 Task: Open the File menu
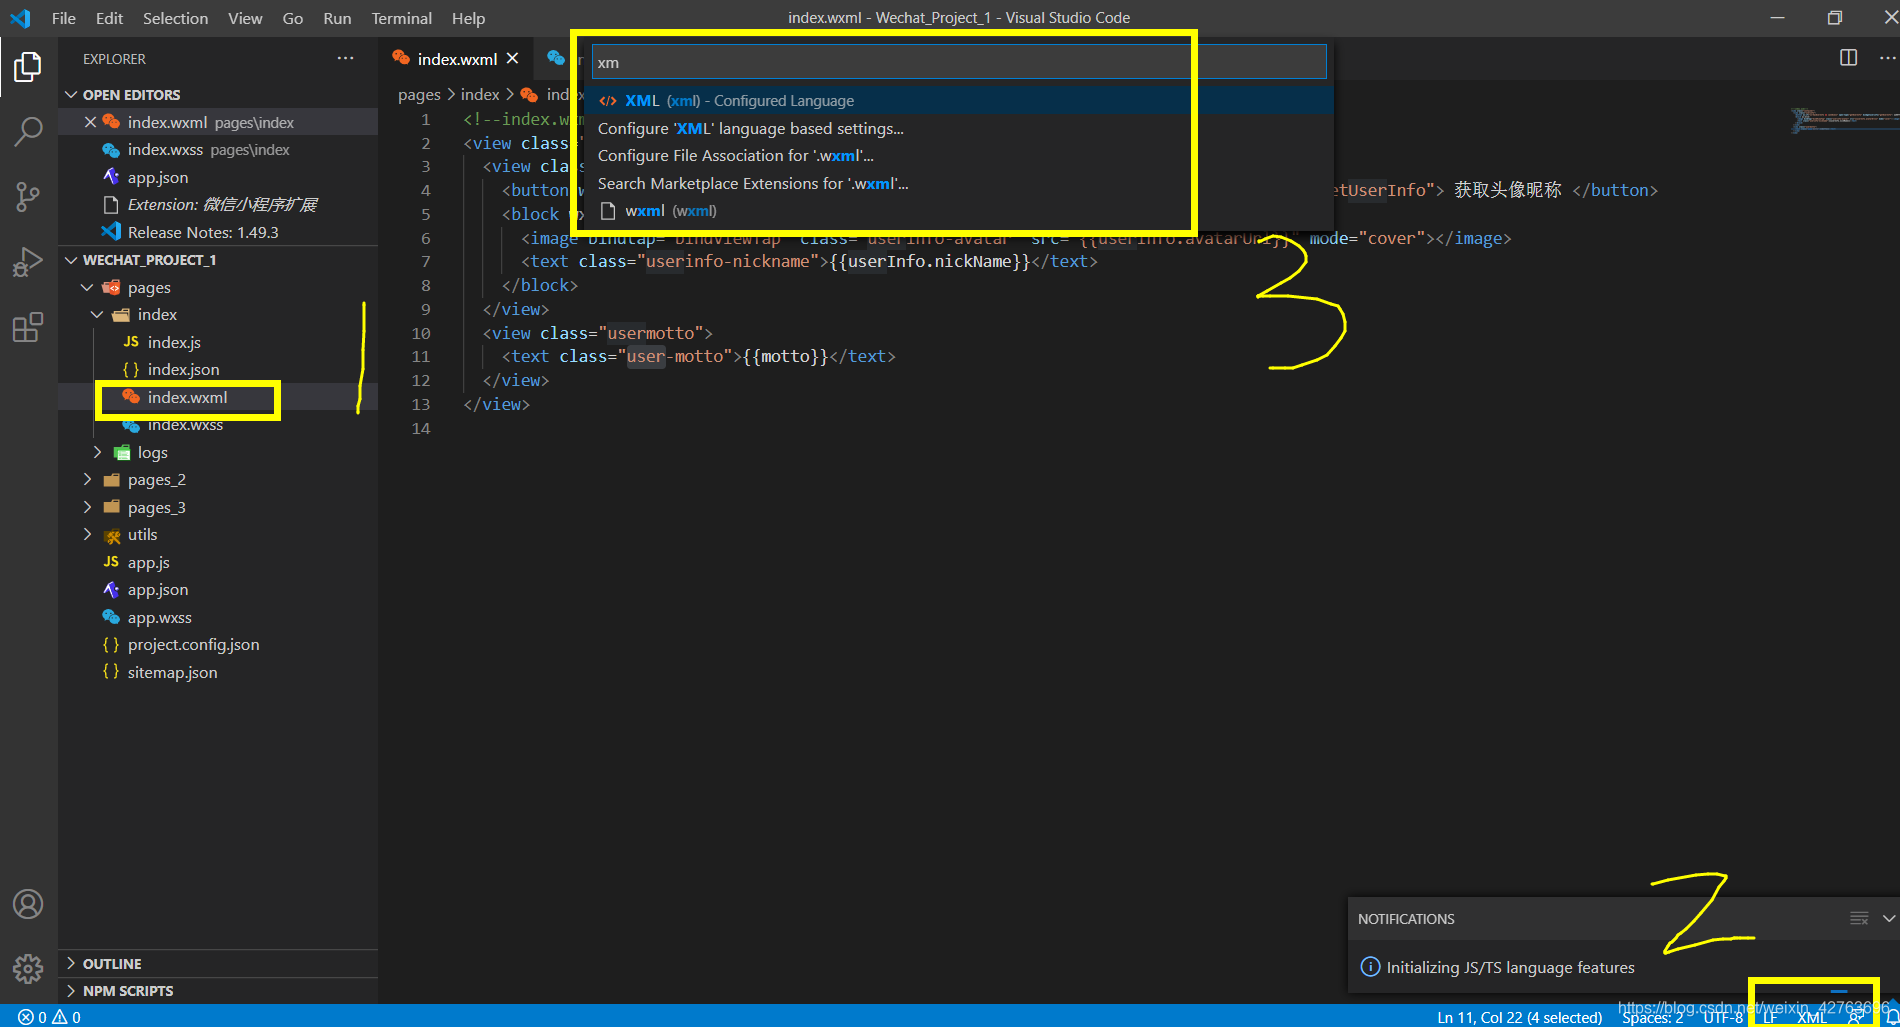coord(64,18)
